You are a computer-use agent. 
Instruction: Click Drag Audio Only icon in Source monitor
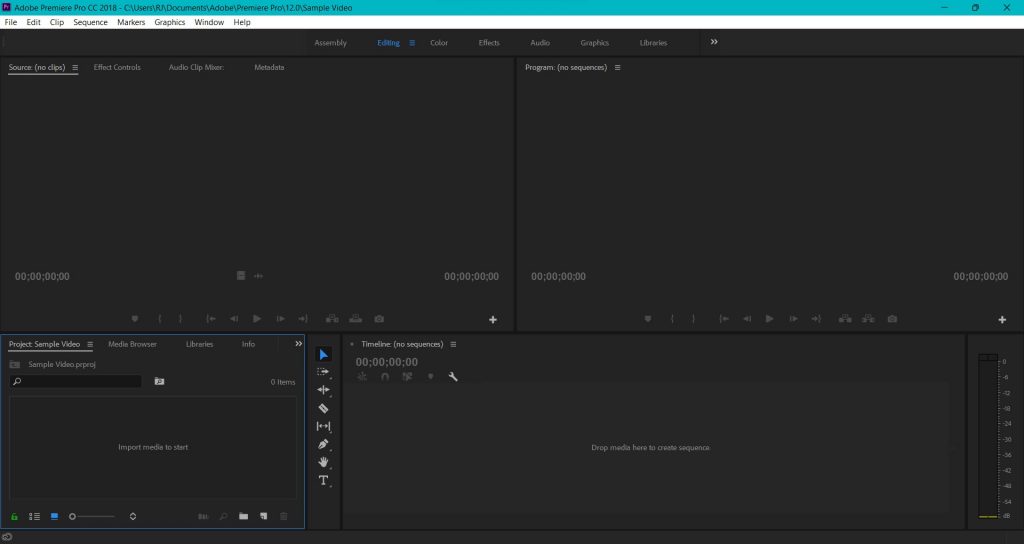[259, 276]
